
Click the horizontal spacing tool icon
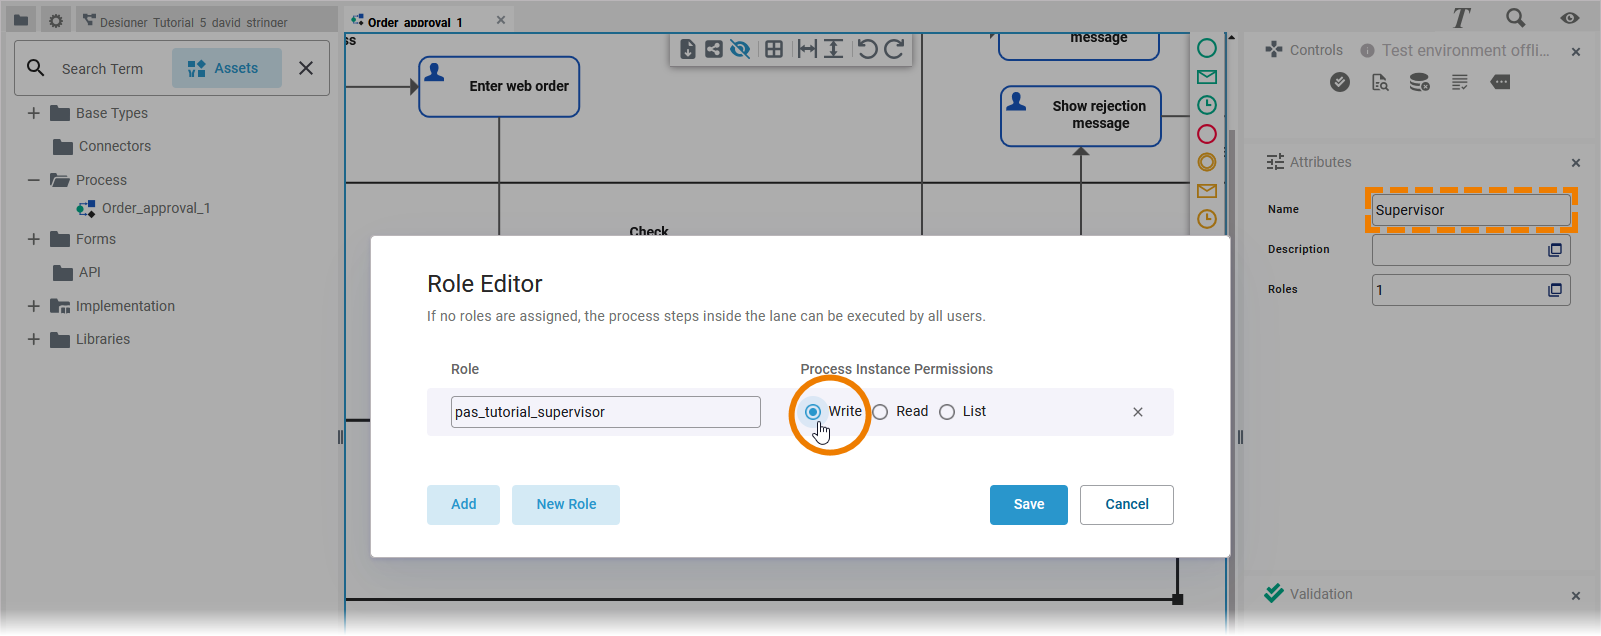coord(807,49)
